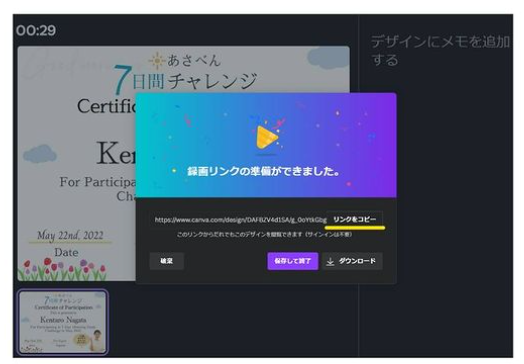524x364 pixels.
Task: Select the tulip flowers illustration
Action: click(x=62, y=269)
